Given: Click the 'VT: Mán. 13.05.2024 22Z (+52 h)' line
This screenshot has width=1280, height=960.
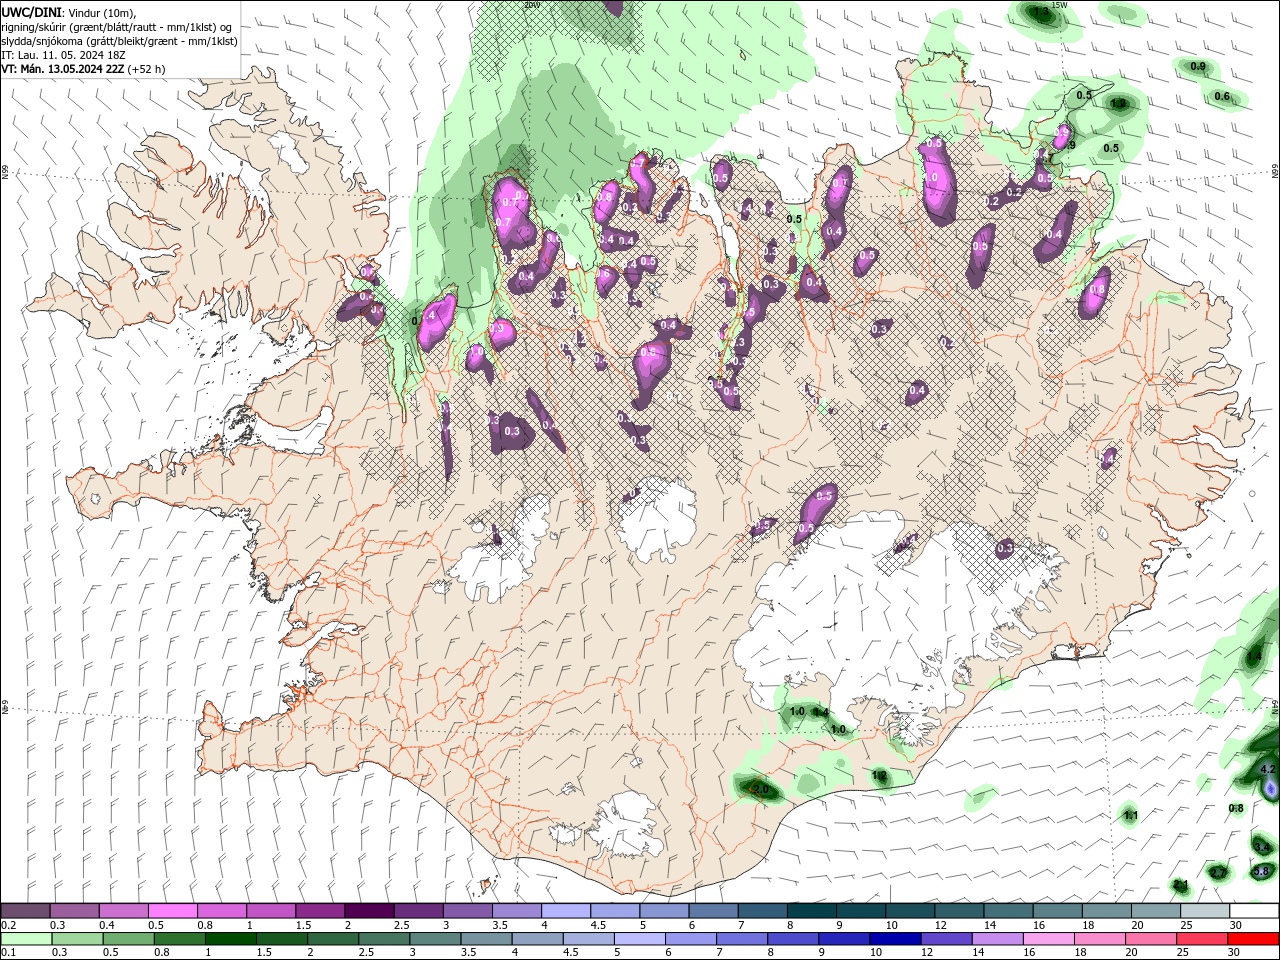Looking at the screenshot, I should coord(83,69).
